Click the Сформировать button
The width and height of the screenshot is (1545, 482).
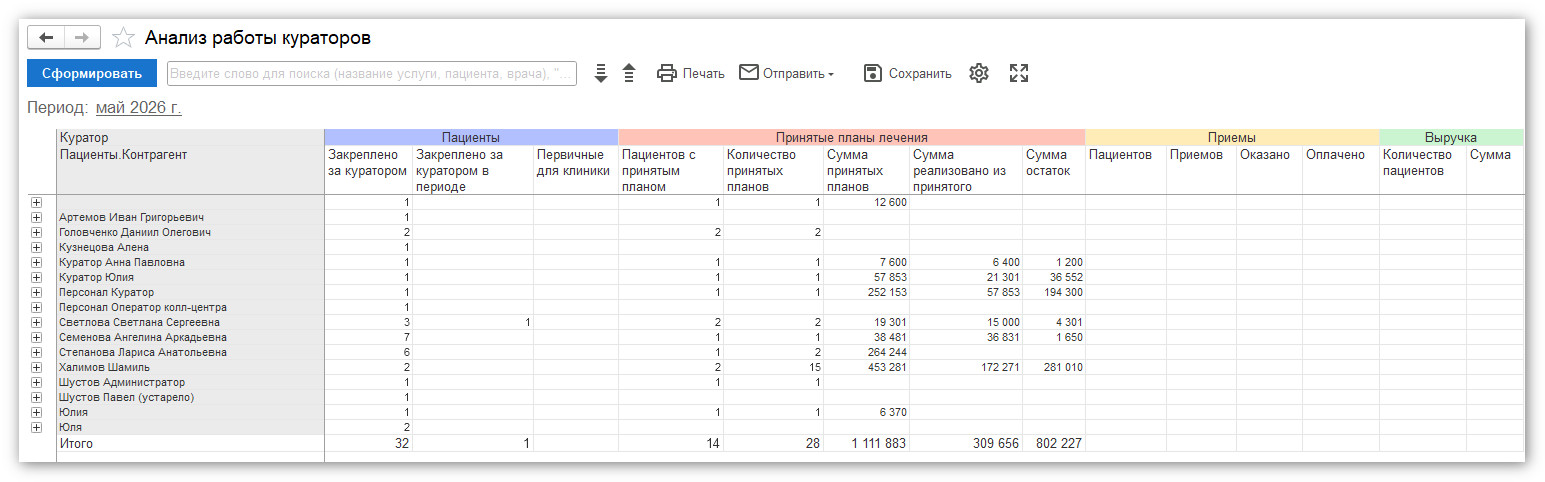pyautogui.click(x=92, y=73)
